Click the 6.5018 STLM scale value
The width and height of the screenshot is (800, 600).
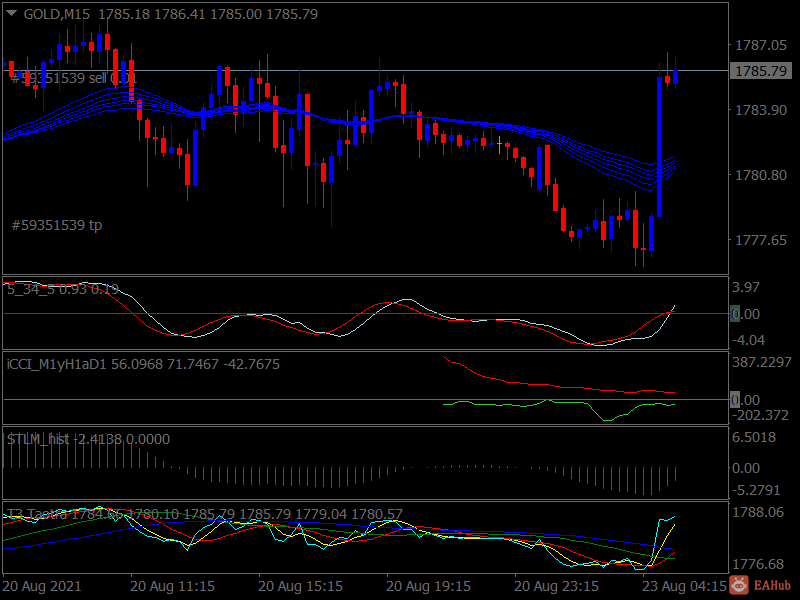(754, 437)
